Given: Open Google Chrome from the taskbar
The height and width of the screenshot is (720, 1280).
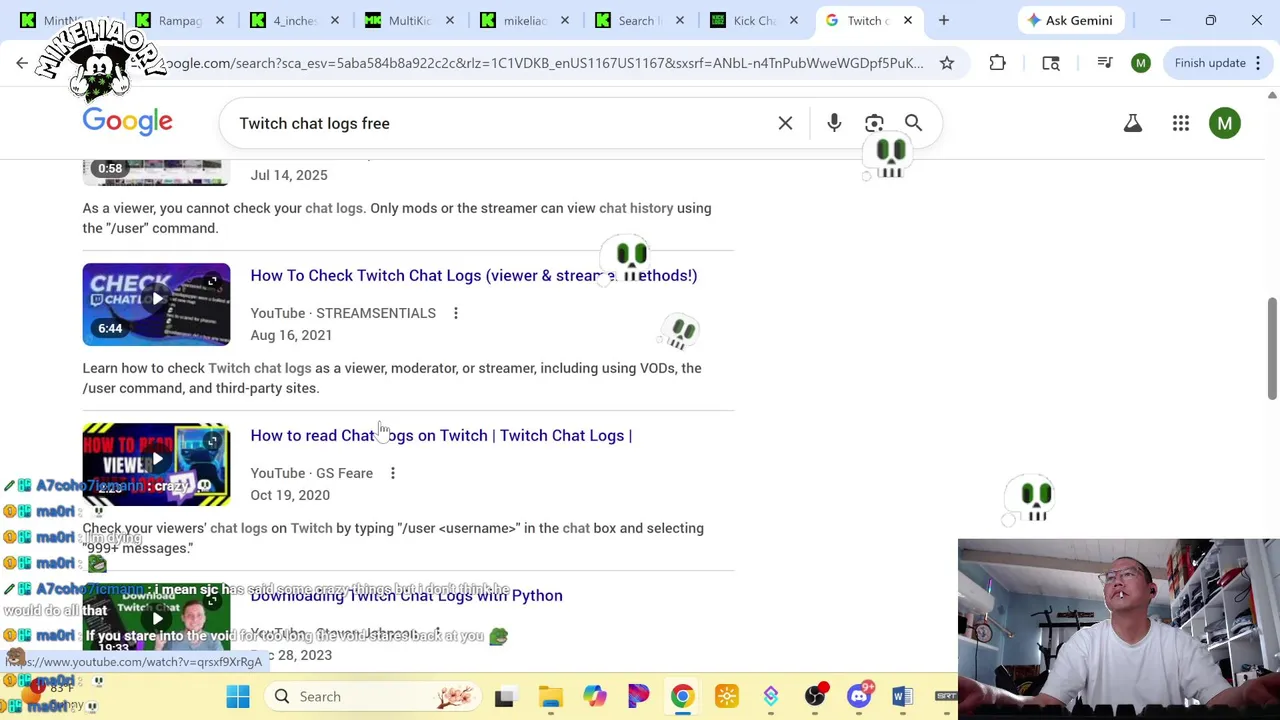Looking at the screenshot, I should click(x=682, y=696).
